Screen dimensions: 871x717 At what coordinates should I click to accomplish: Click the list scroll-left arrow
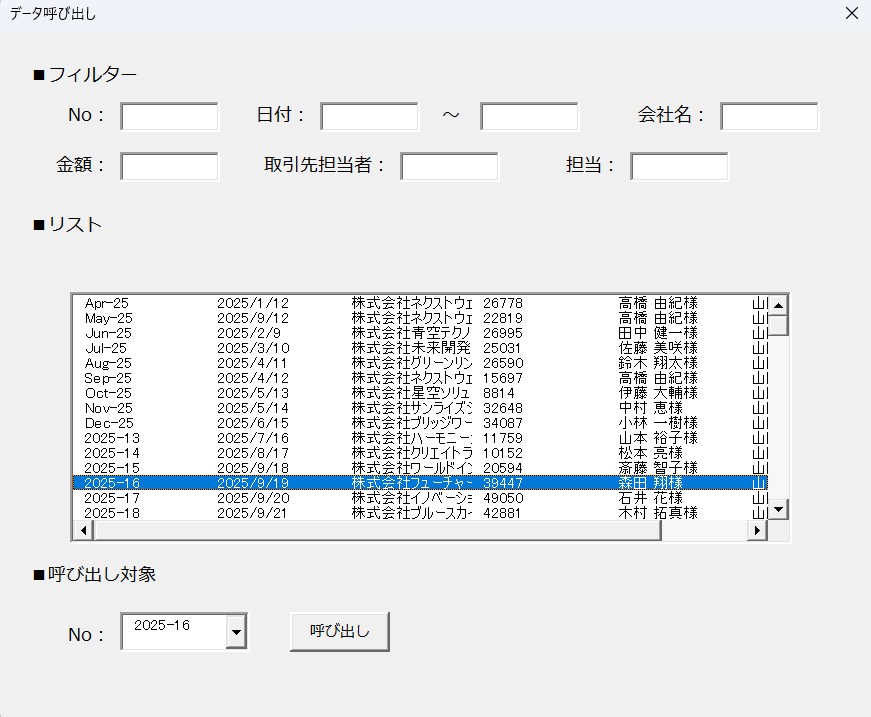83,530
